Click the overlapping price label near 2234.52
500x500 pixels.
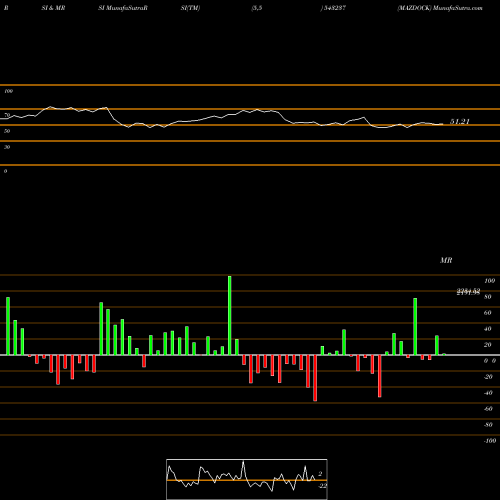pos(468,292)
